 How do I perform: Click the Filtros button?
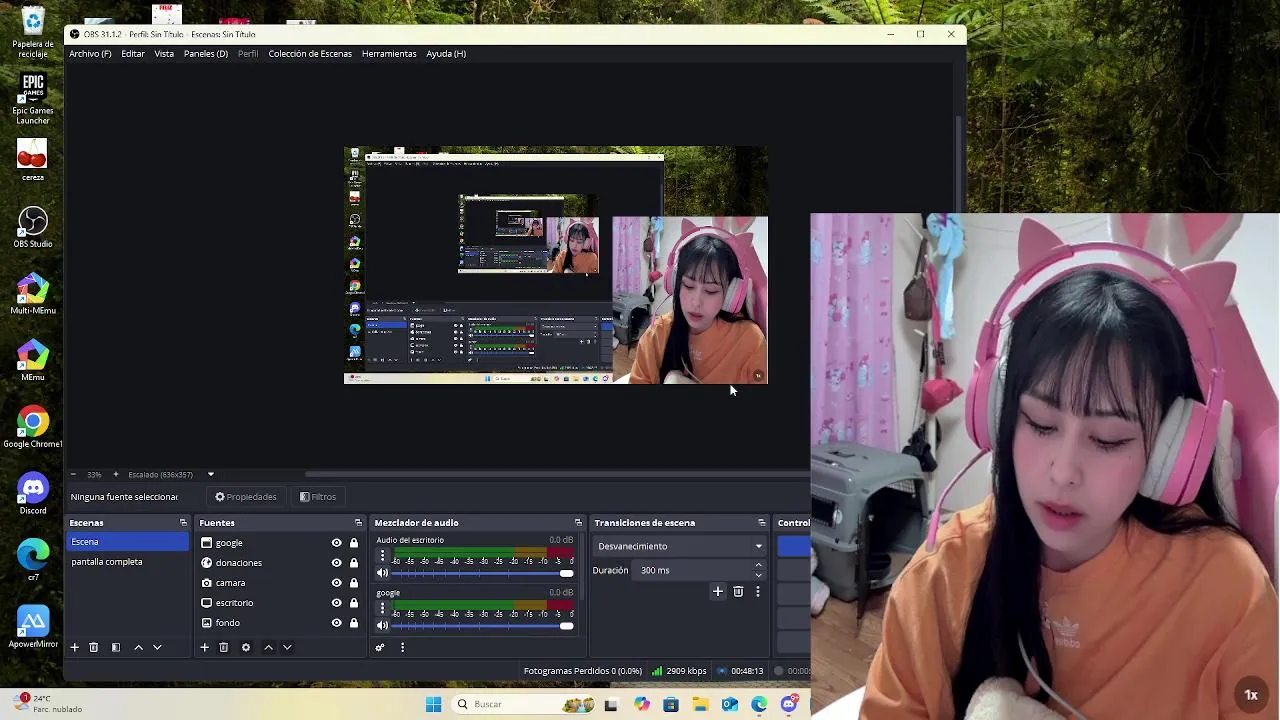(x=318, y=497)
